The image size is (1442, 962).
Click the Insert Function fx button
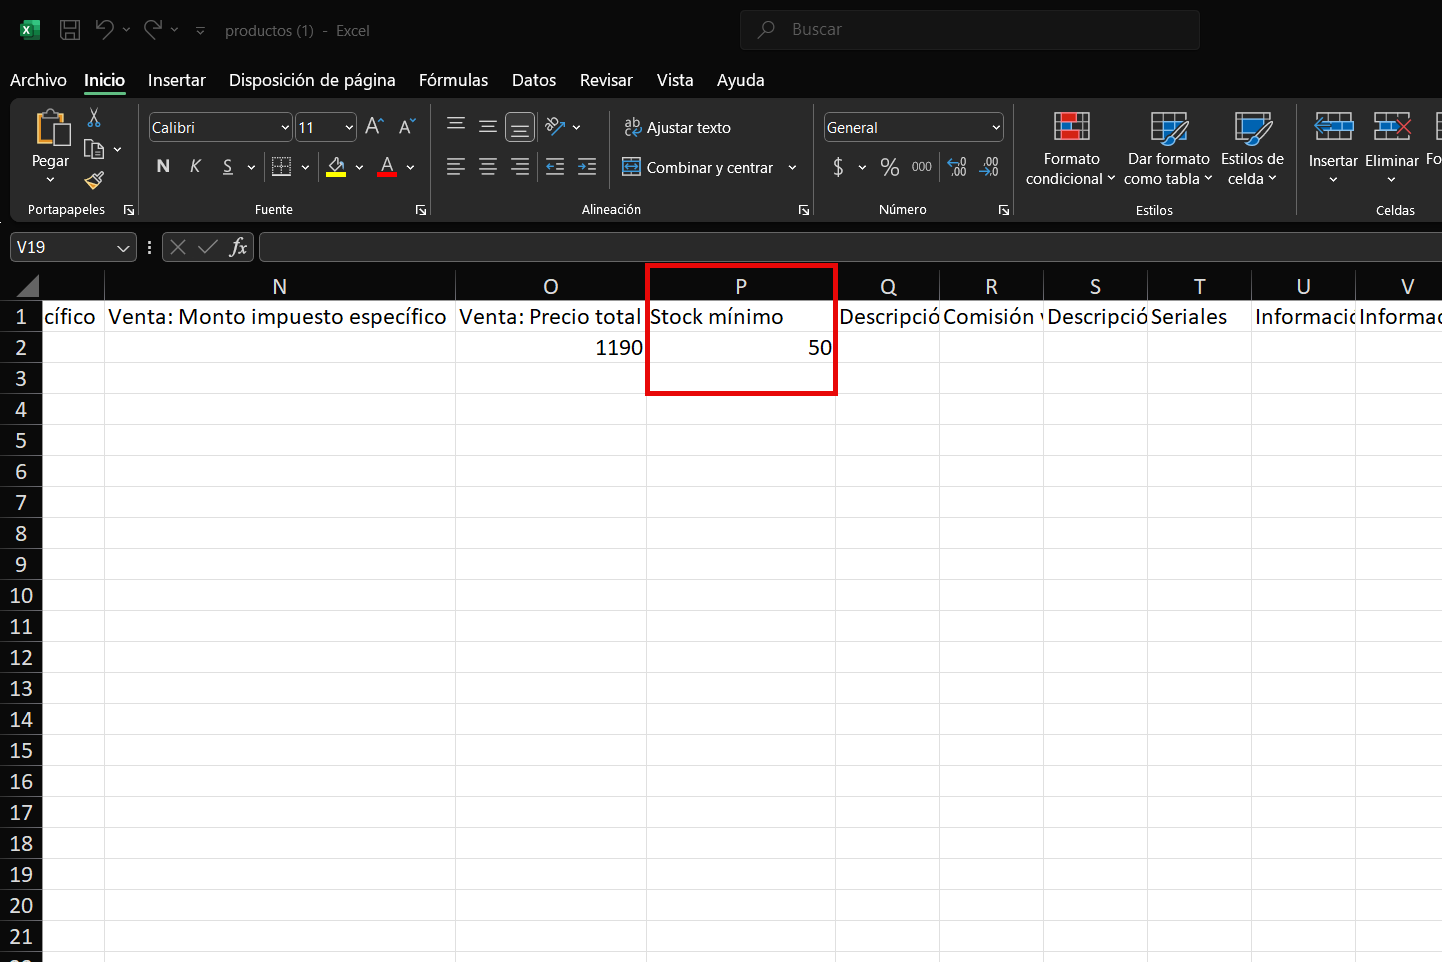pyautogui.click(x=238, y=247)
